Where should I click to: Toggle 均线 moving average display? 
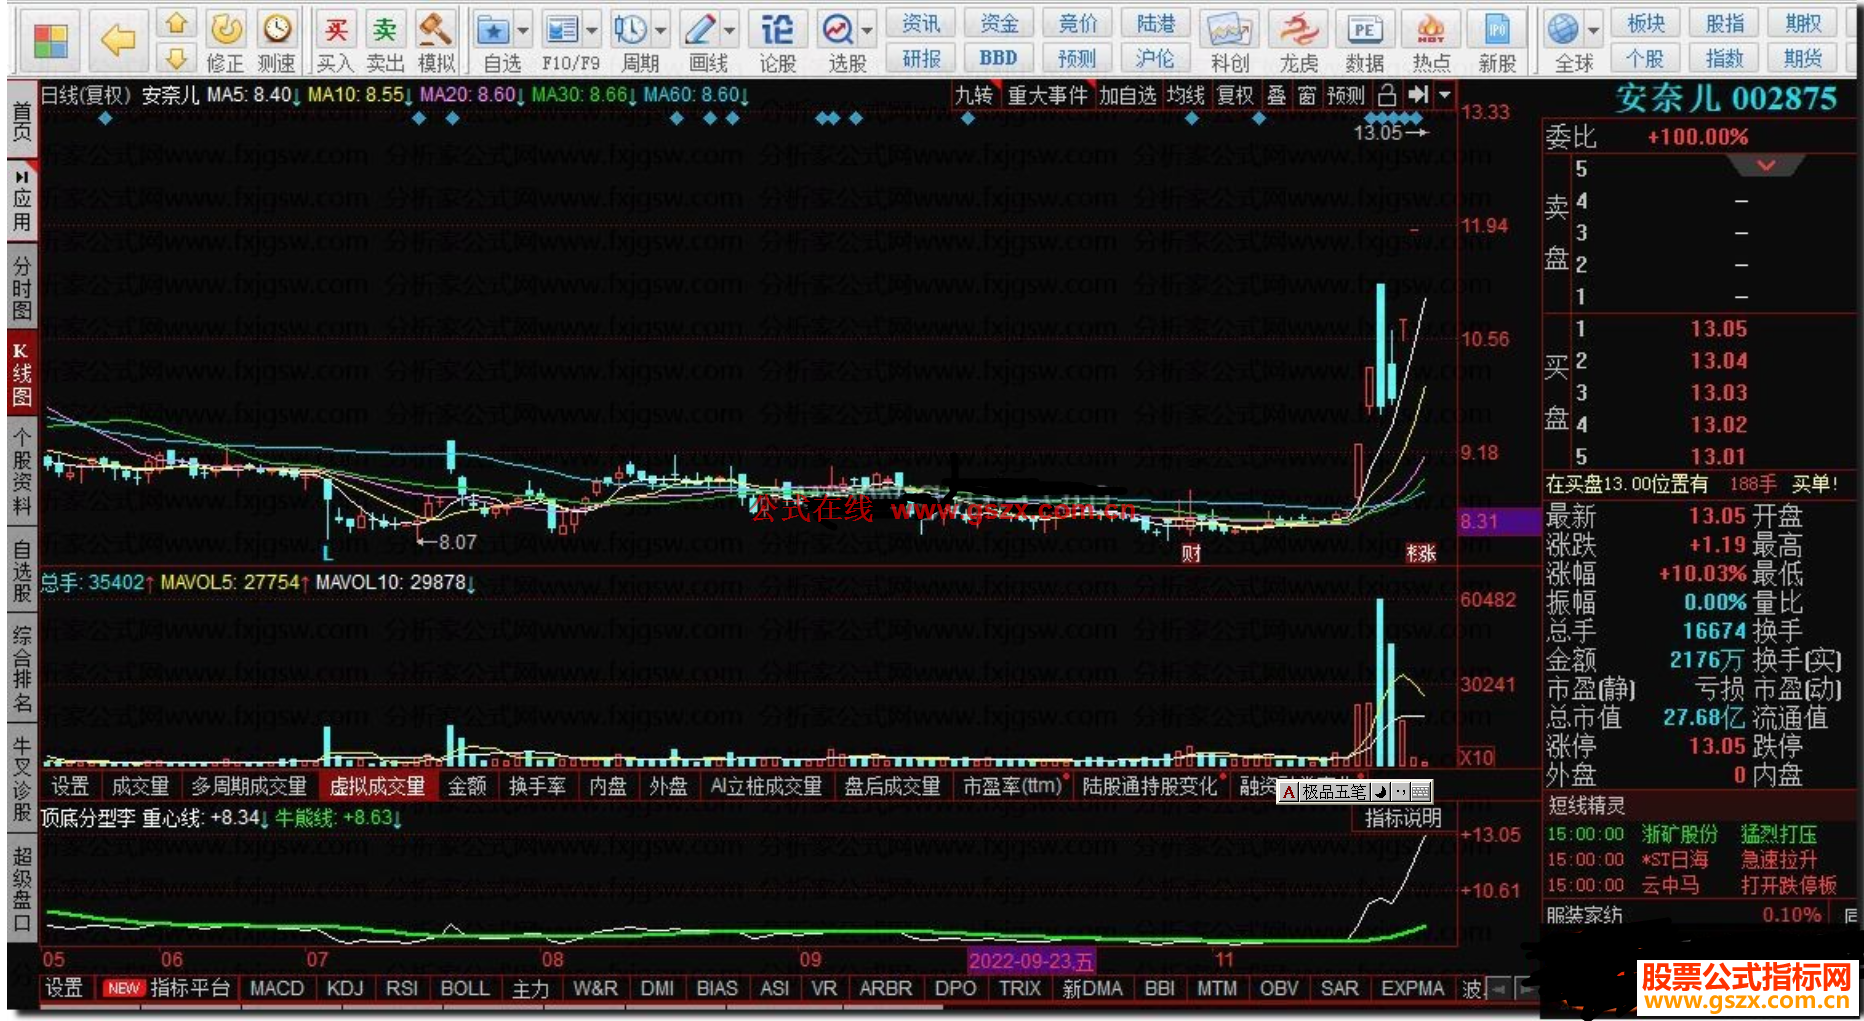pos(1185,95)
